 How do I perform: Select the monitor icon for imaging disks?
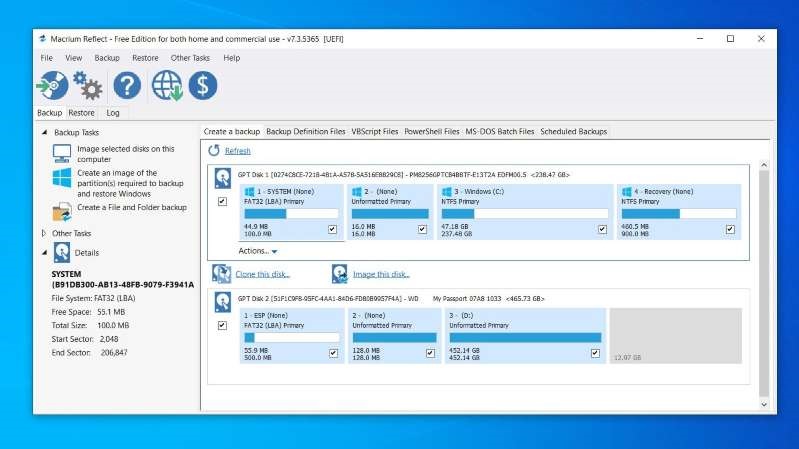(x=62, y=153)
